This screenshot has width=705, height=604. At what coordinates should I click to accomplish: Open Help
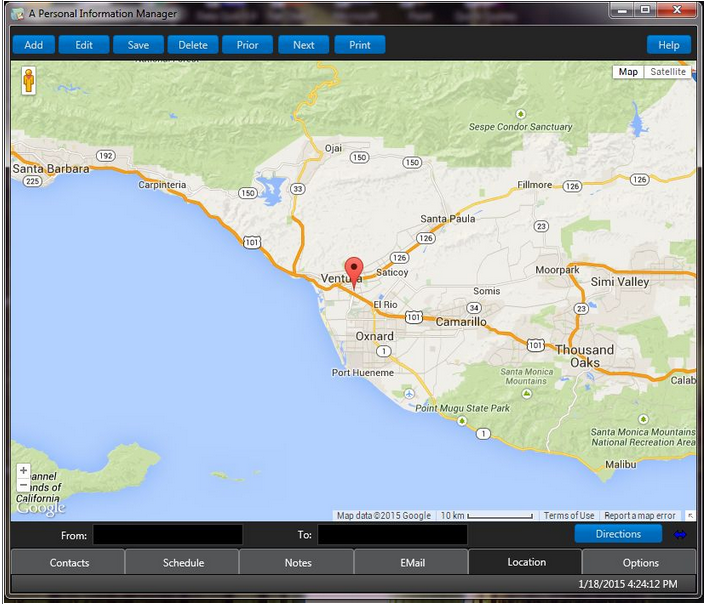pyautogui.click(x=669, y=45)
